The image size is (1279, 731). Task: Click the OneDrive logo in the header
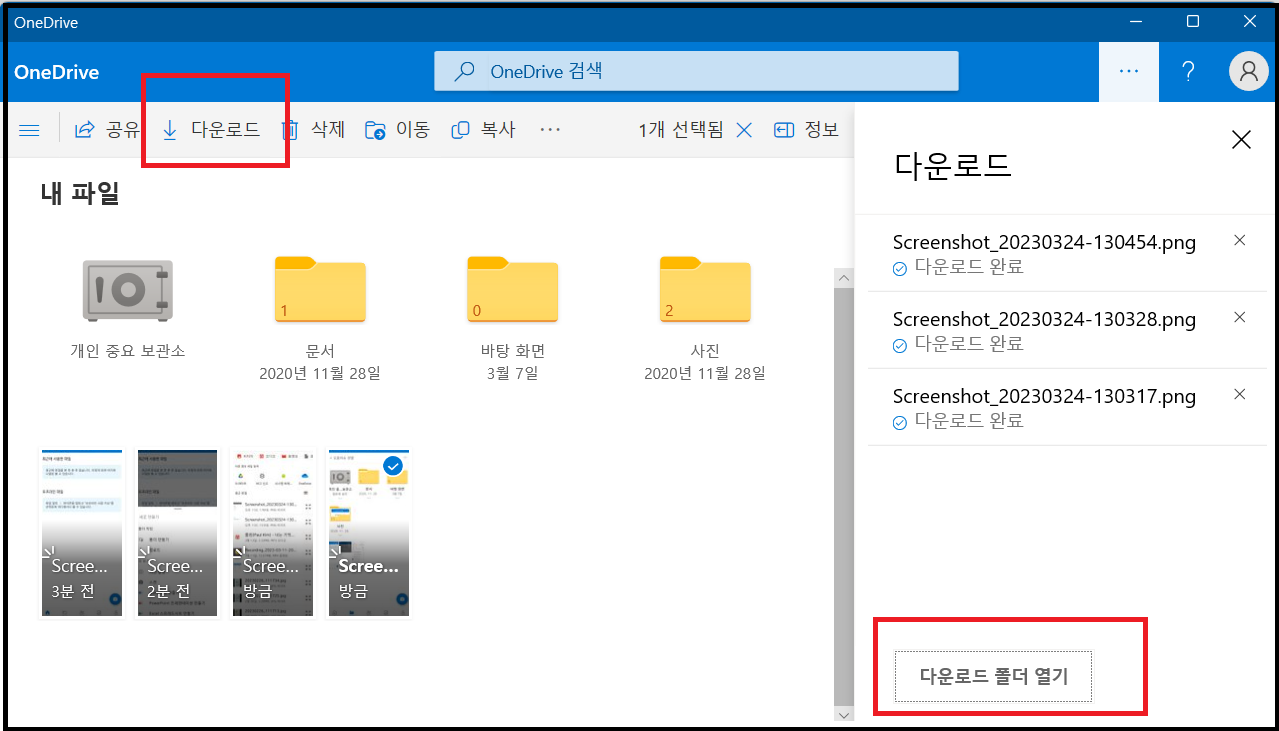[x=56, y=72]
